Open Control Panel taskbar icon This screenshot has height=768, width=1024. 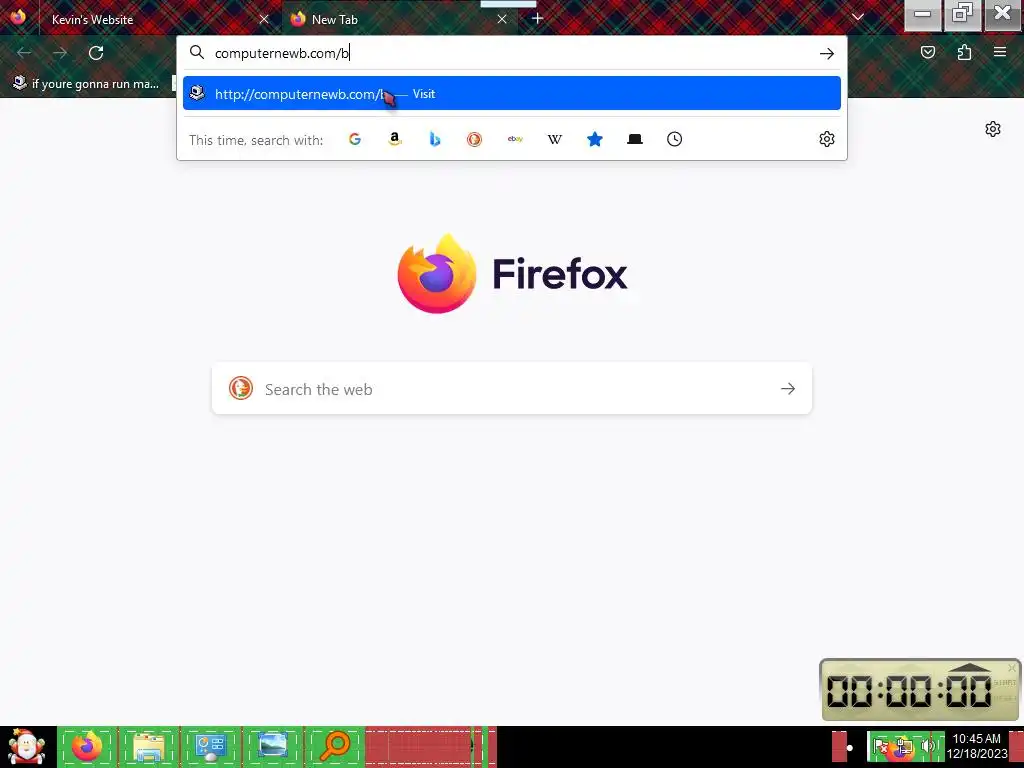tap(210, 746)
